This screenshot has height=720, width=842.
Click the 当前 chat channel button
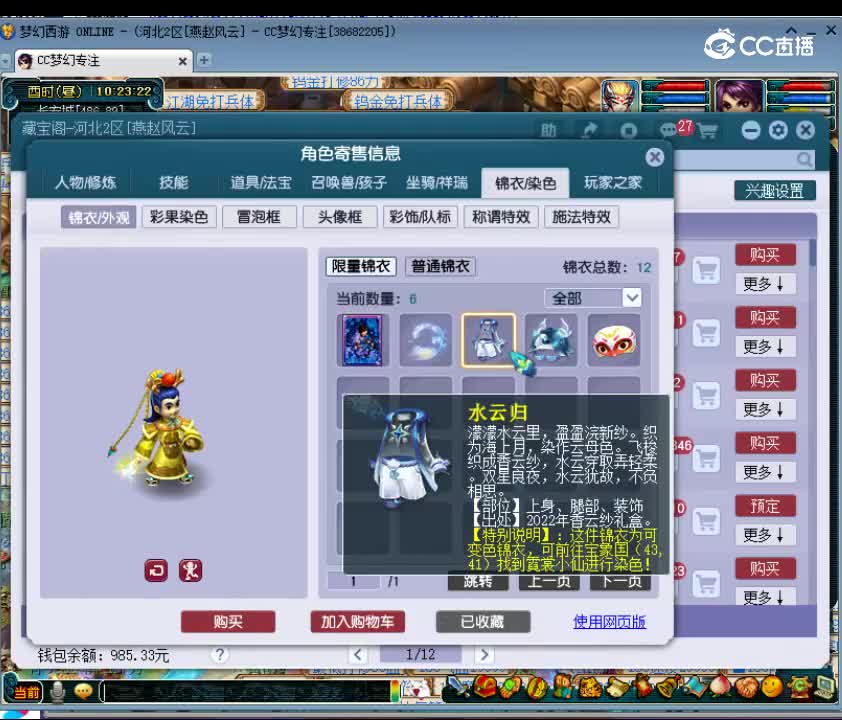tap(25, 692)
